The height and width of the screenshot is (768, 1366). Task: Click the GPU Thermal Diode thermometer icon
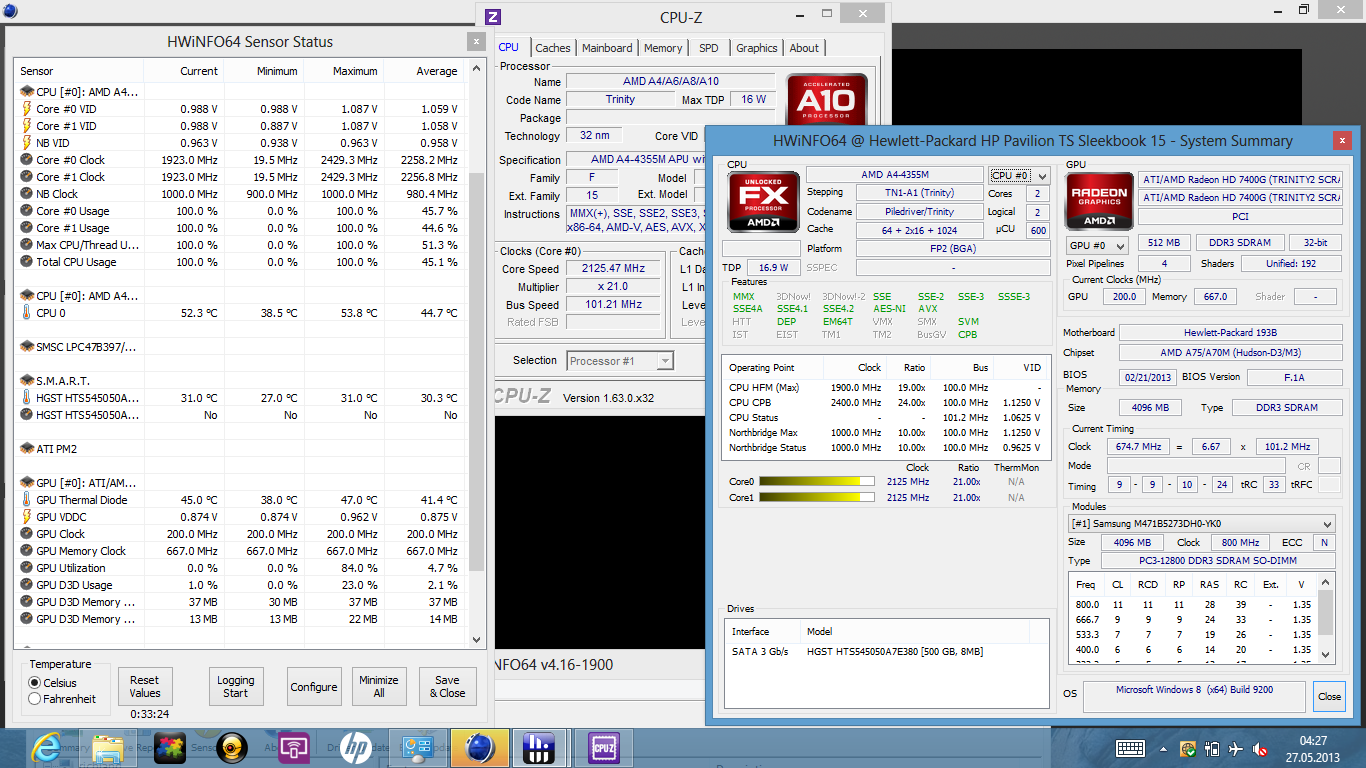click(x=27, y=500)
